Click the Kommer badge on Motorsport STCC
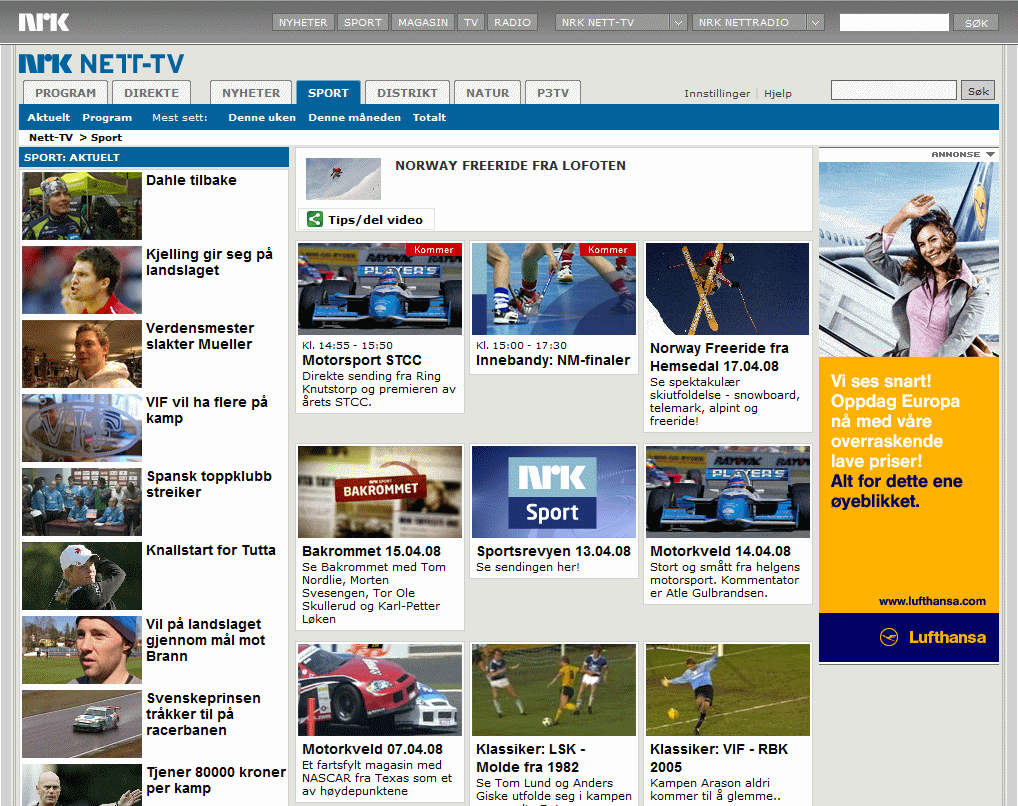Screen dimensions: 1018x806 click(434, 250)
